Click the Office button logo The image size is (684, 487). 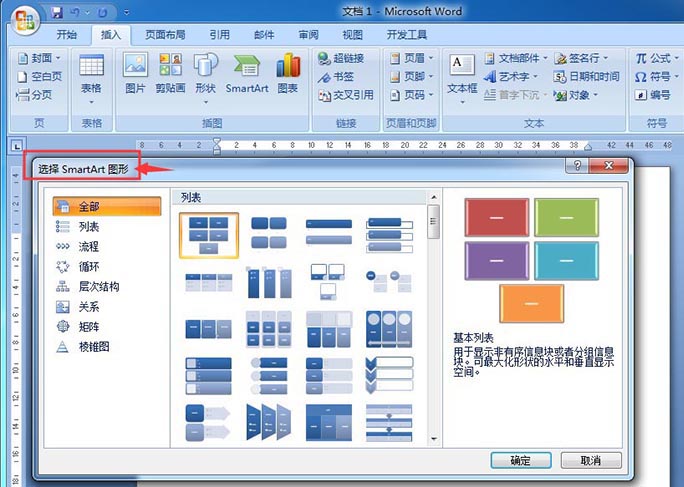point(24,20)
